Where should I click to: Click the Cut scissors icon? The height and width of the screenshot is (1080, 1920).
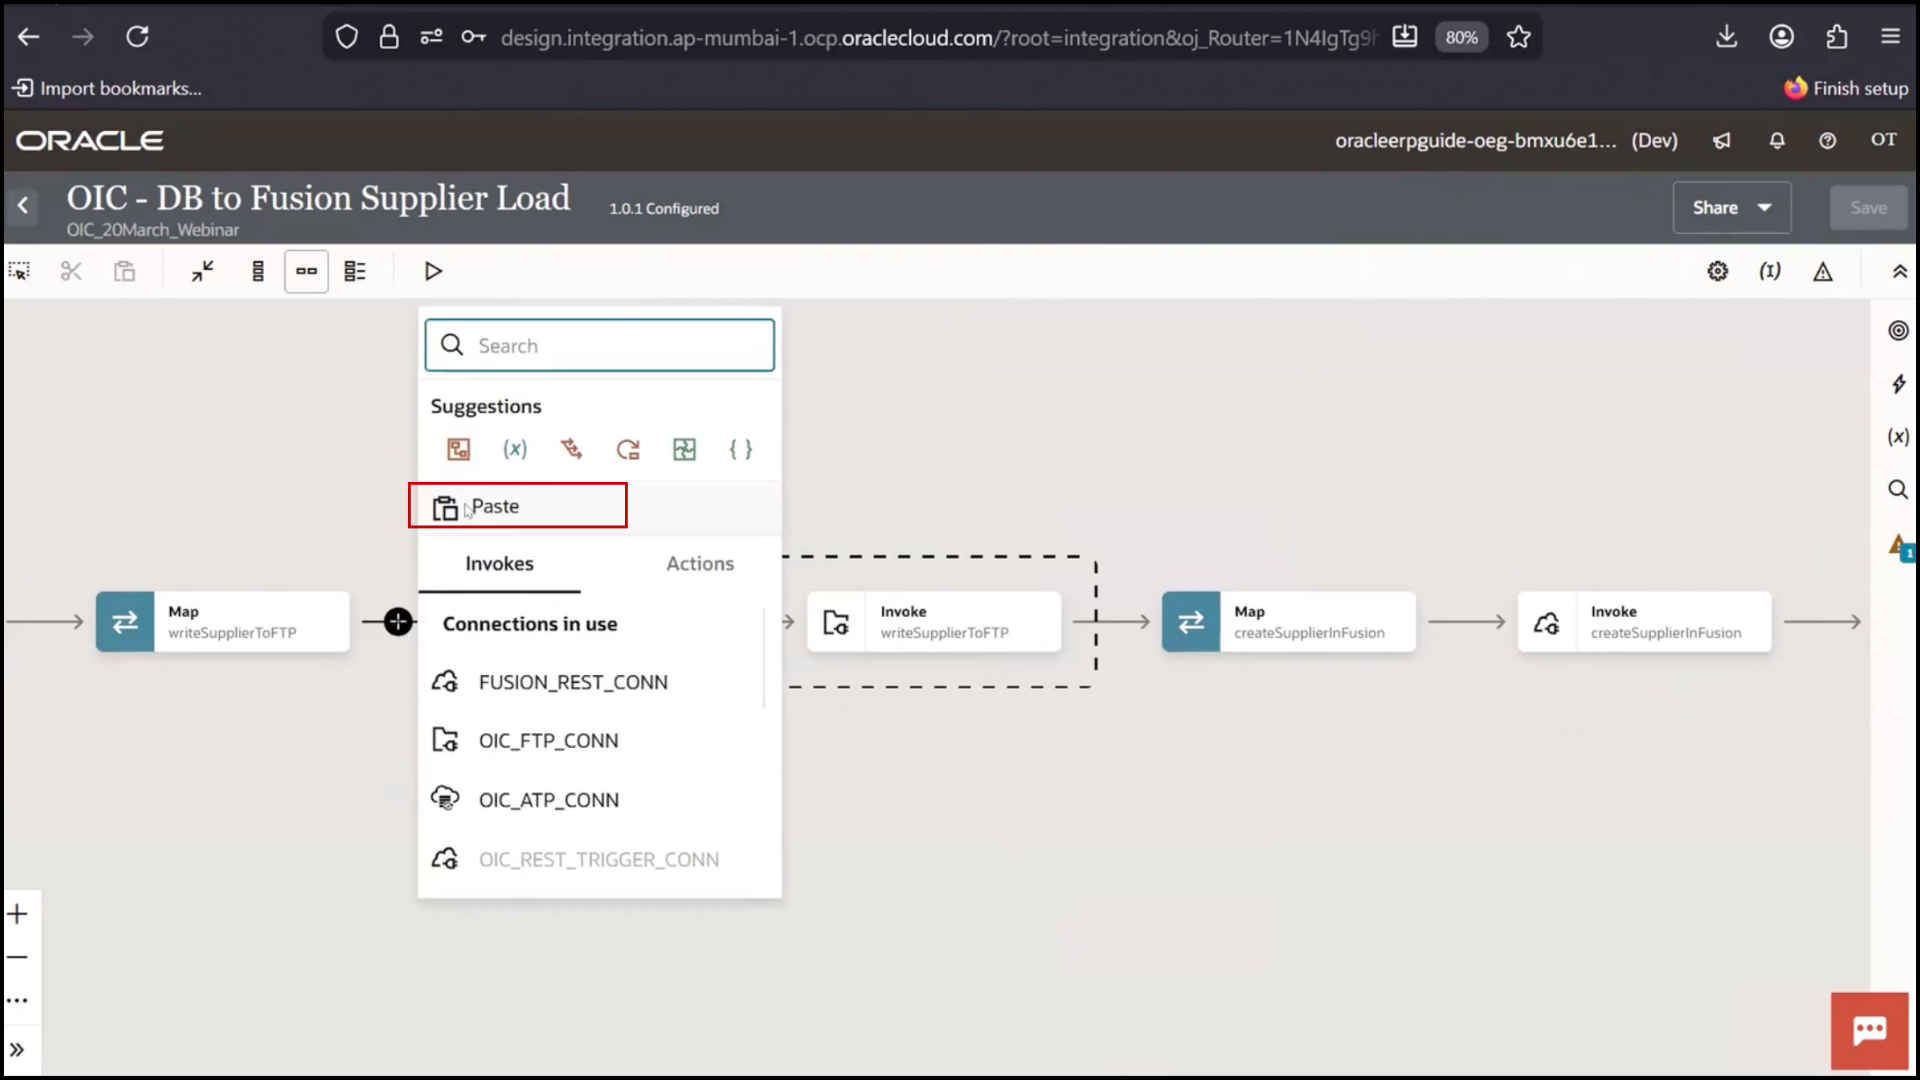(71, 271)
